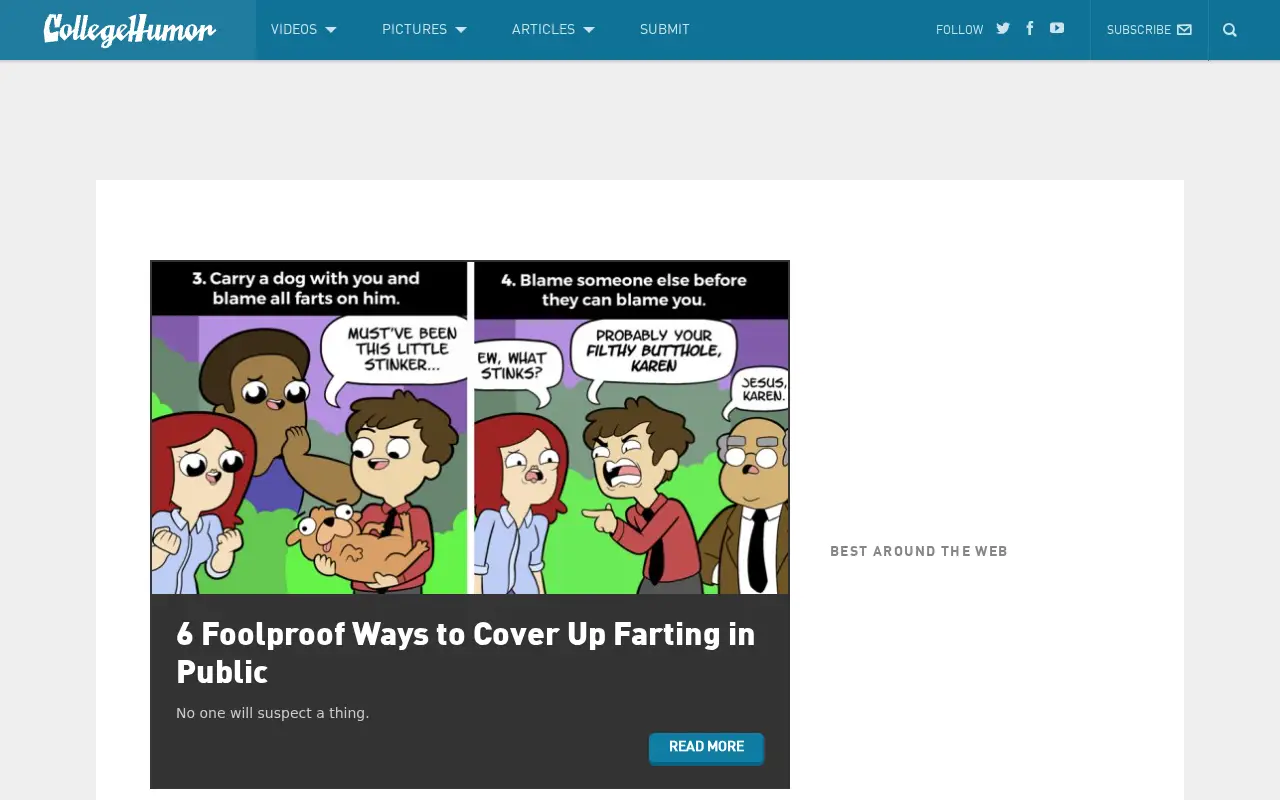
Task: Open the Twitter follow icon
Action: pos(1003,29)
